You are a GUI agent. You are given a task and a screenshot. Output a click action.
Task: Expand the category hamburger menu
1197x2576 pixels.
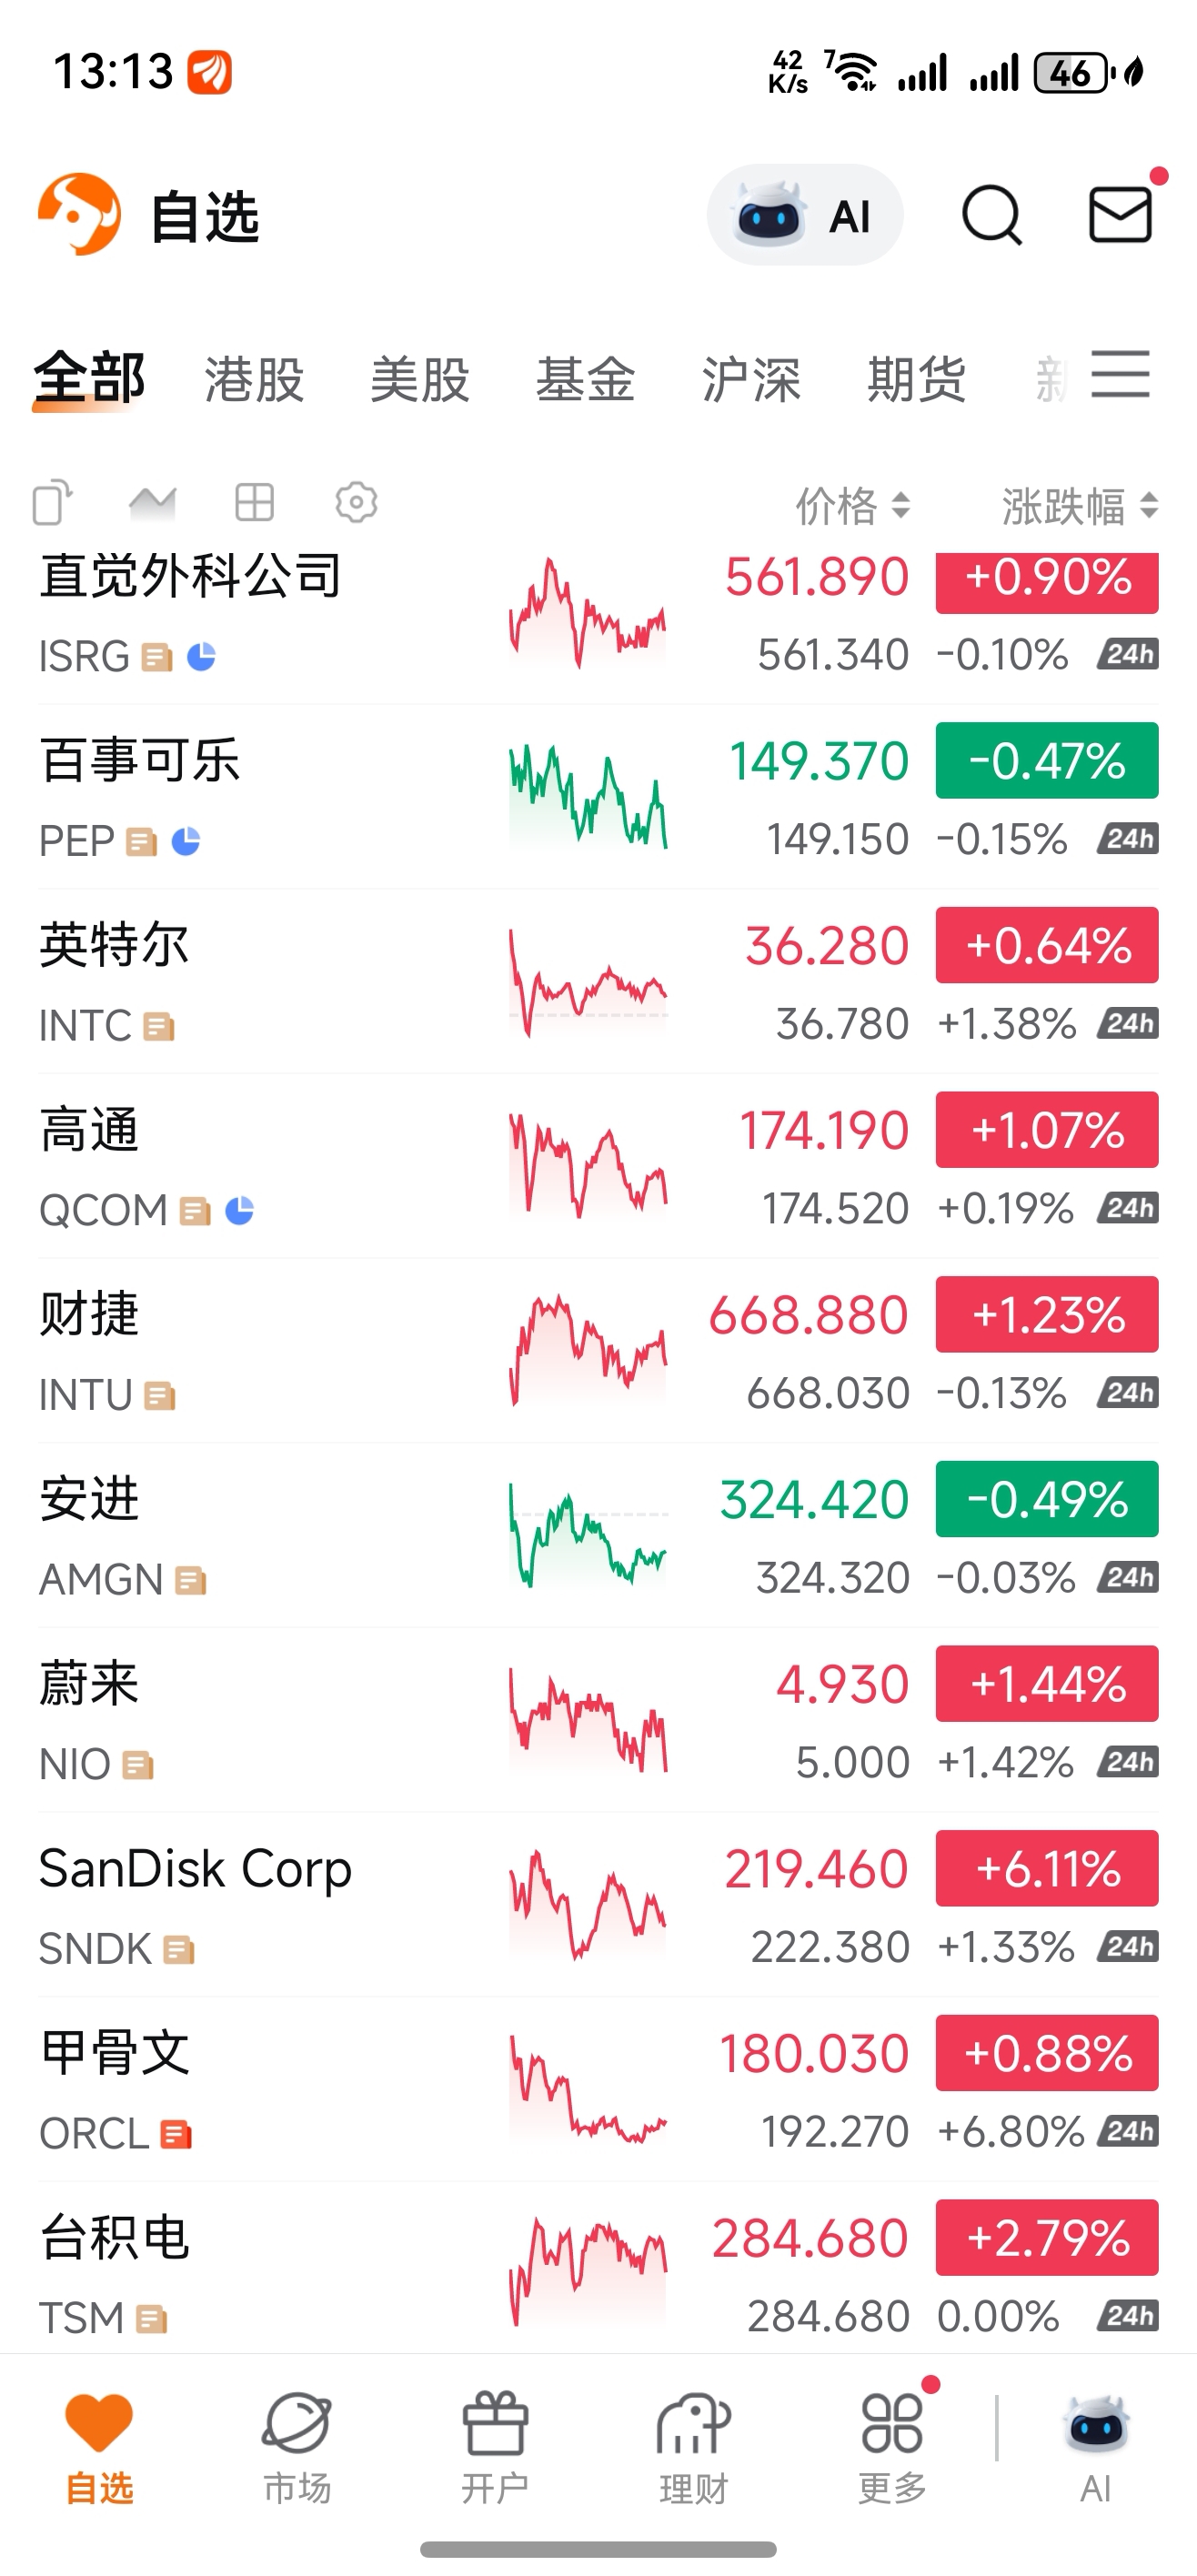1120,375
